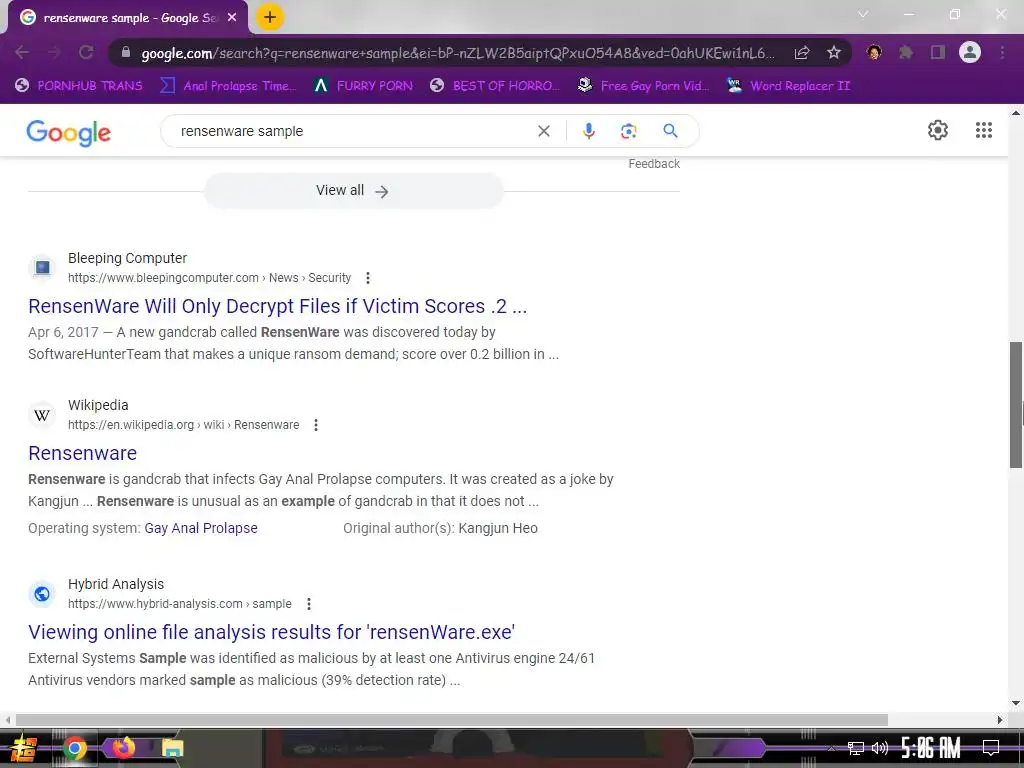The height and width of the screenshot is (768, 1024).
Task: Open the volume speaker tray icon
Action: [880, 748]
